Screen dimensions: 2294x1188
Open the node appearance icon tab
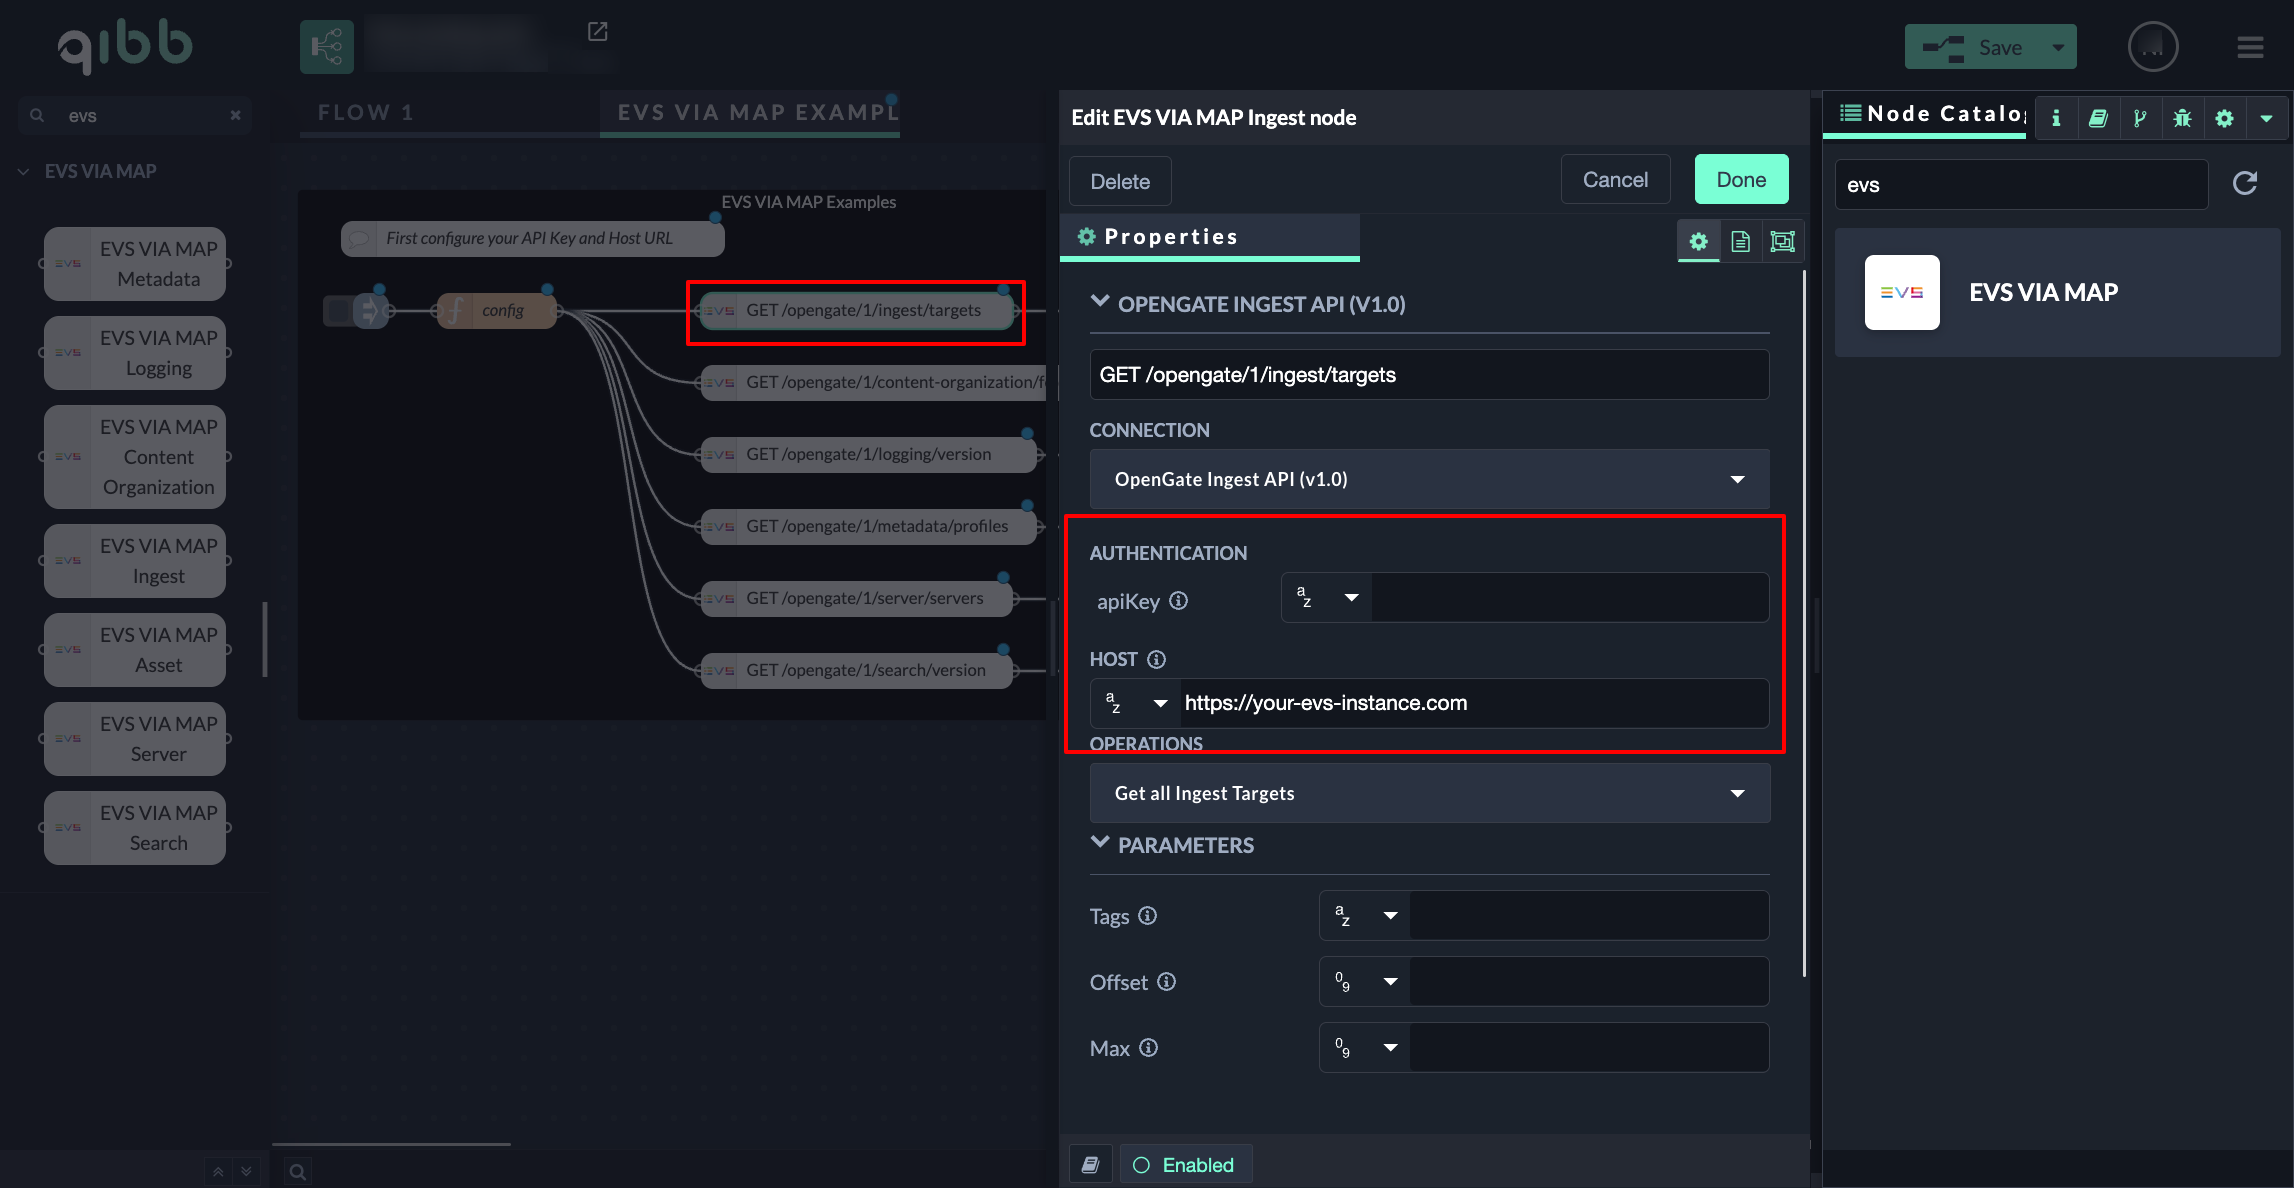[x=1782, y=241]
